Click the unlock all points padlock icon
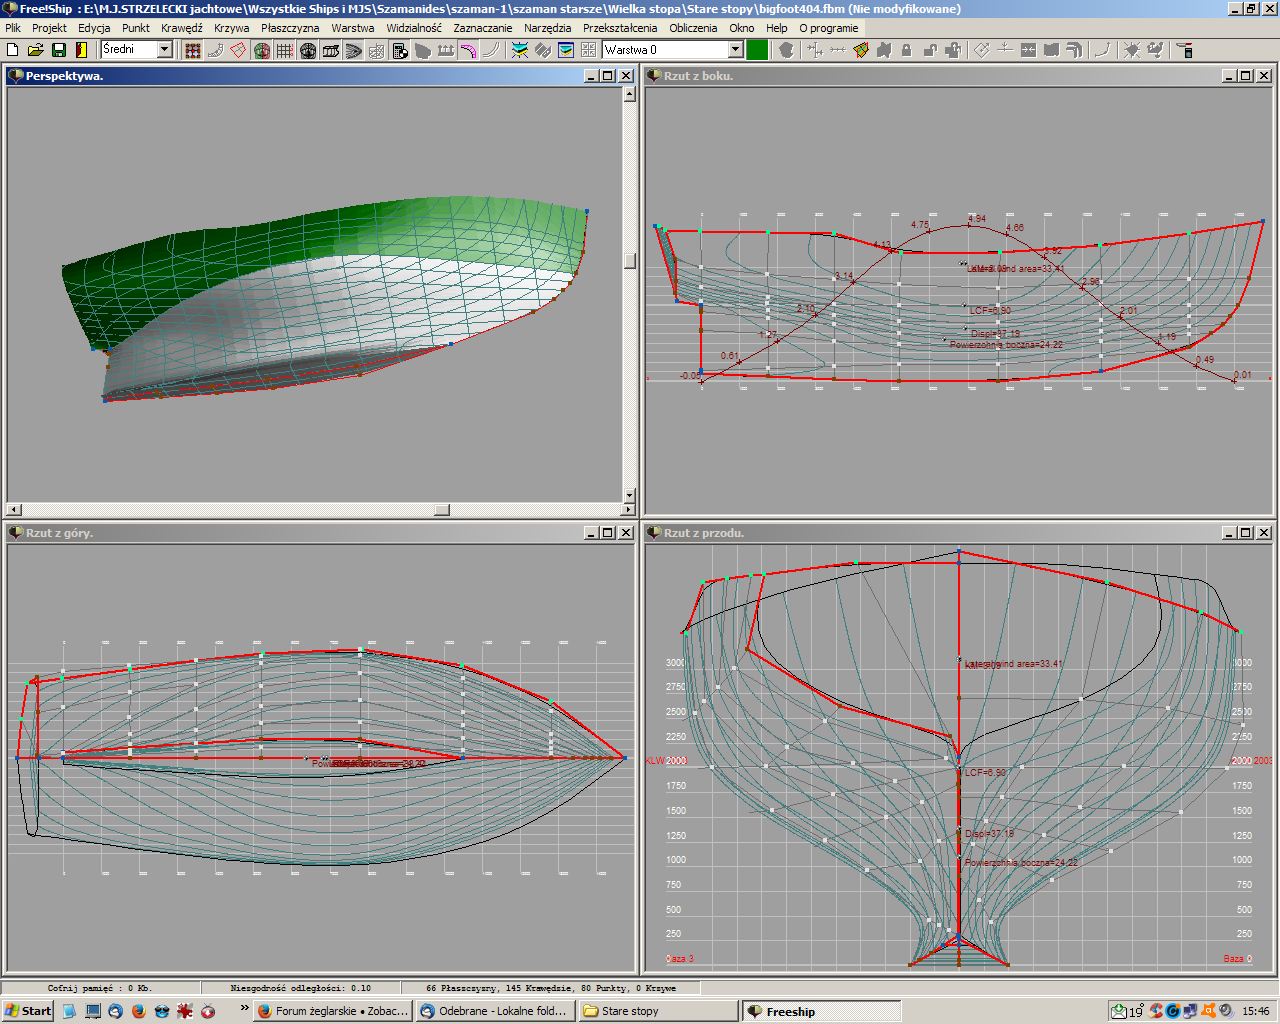 [953, 50]
